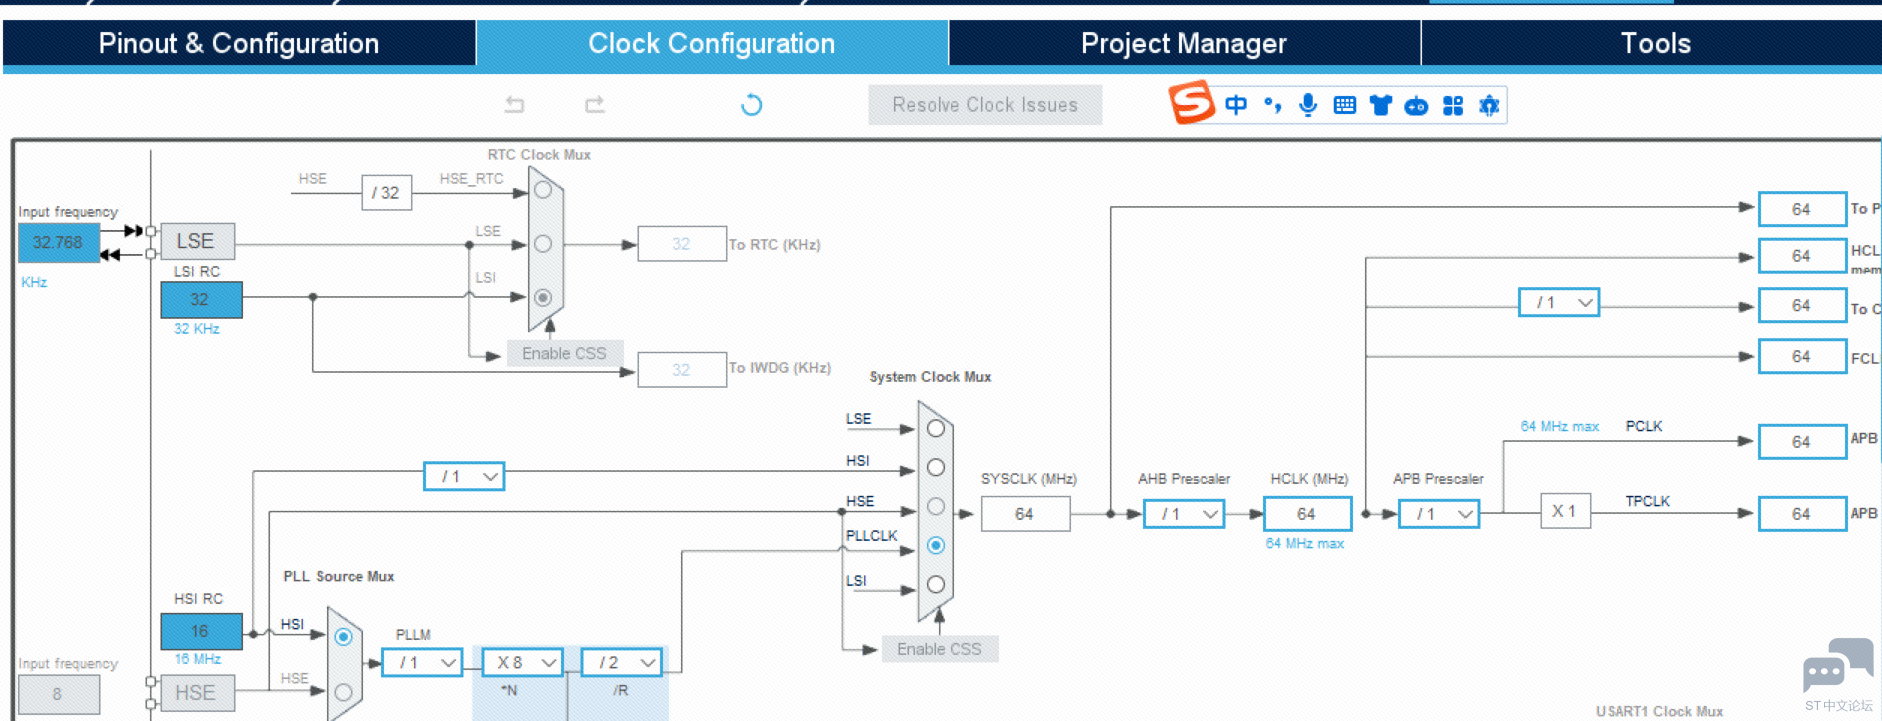Click the LSE oscillator block

[x=197, y=241]
